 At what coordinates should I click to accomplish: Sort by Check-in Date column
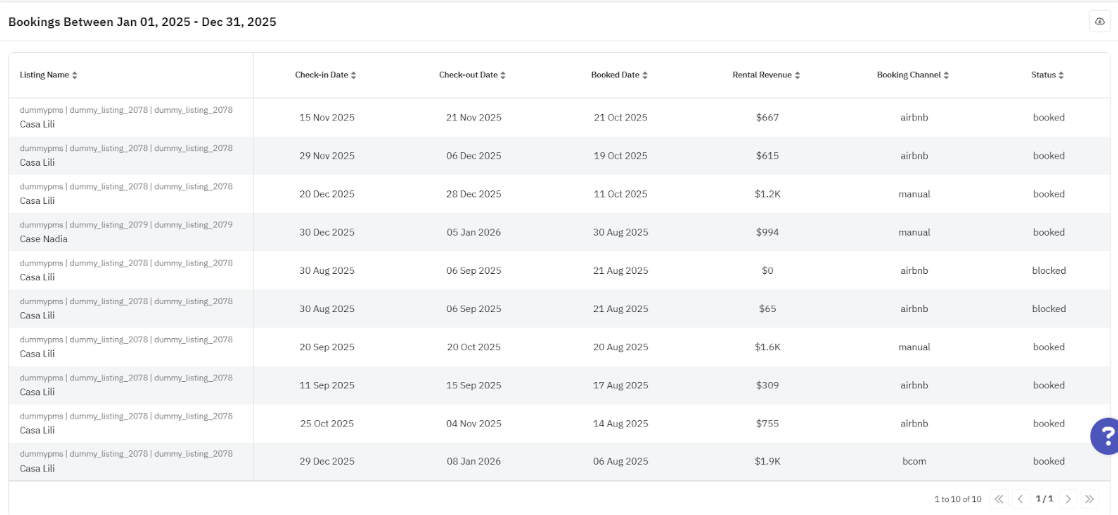click(326, 75)
